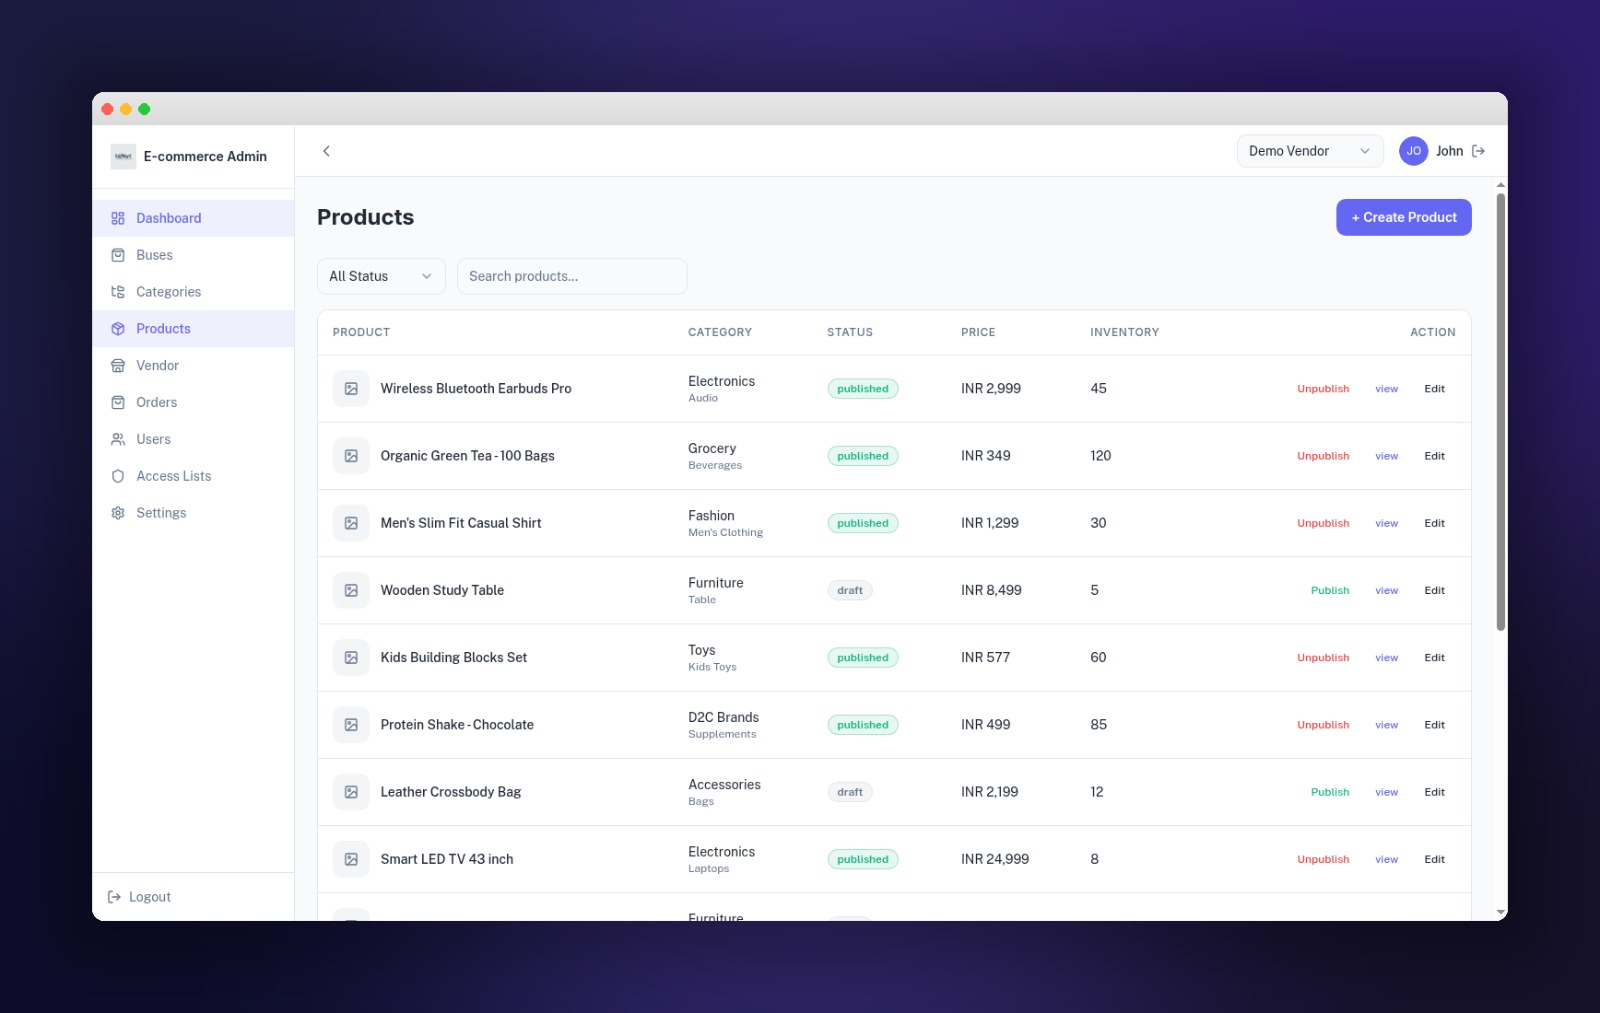
Task: Unpublish Organic Green Tea - 100 Bags
Action: tap(1322, 455)
